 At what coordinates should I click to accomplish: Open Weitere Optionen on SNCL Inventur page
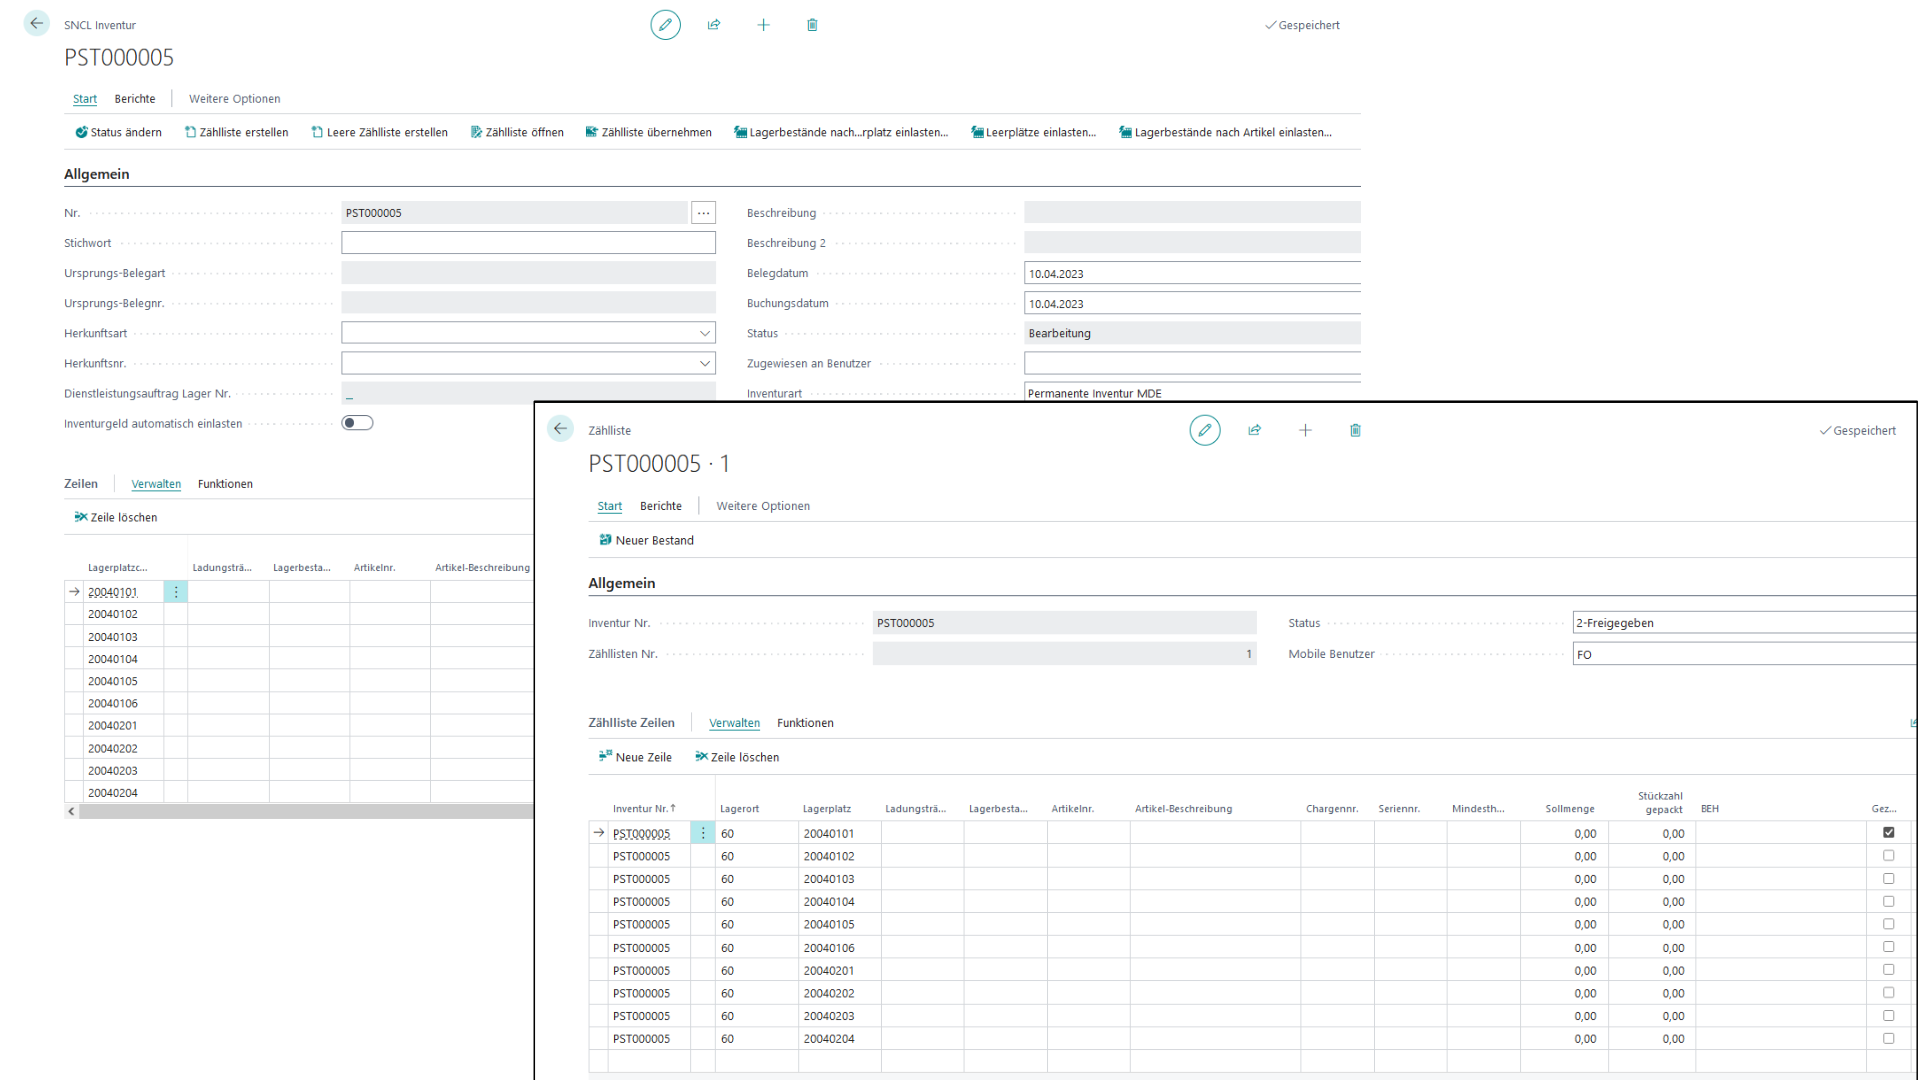coord(235,99)
